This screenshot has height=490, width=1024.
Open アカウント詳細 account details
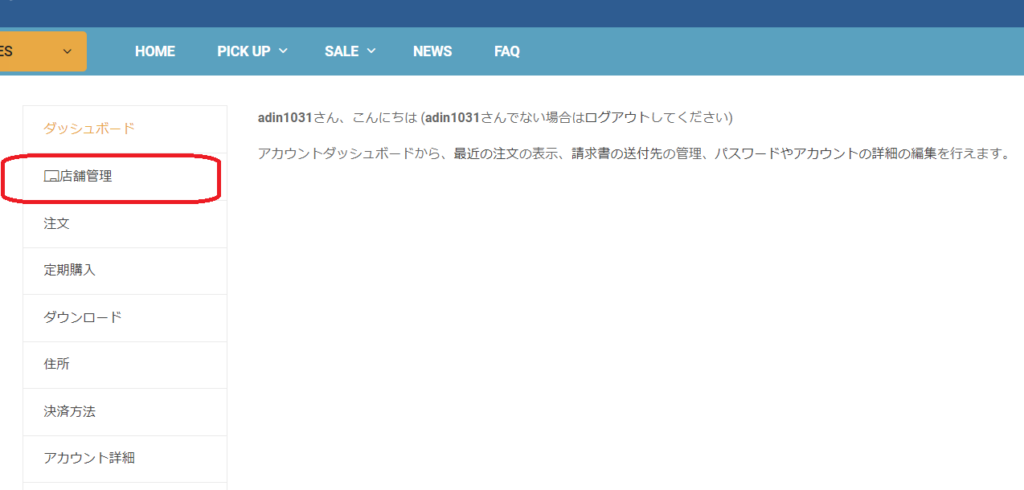(88, 458)
